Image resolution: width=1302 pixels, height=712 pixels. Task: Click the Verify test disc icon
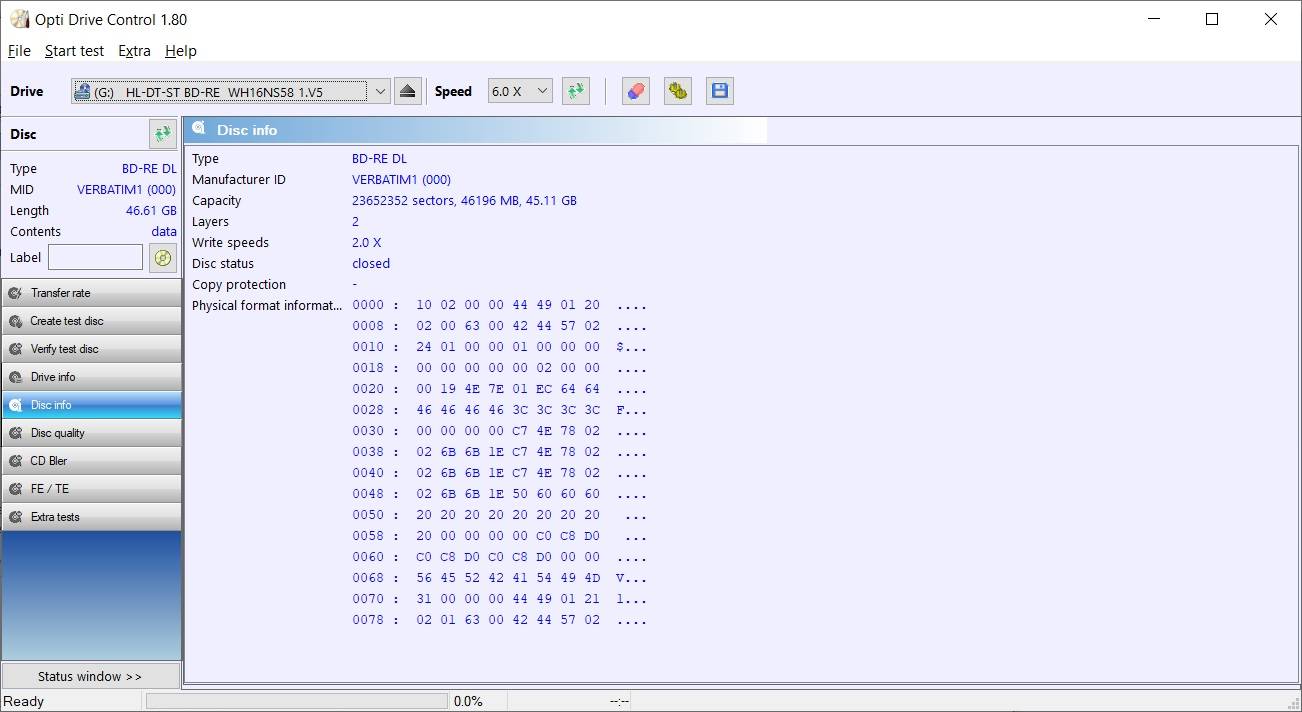(15, 349)
